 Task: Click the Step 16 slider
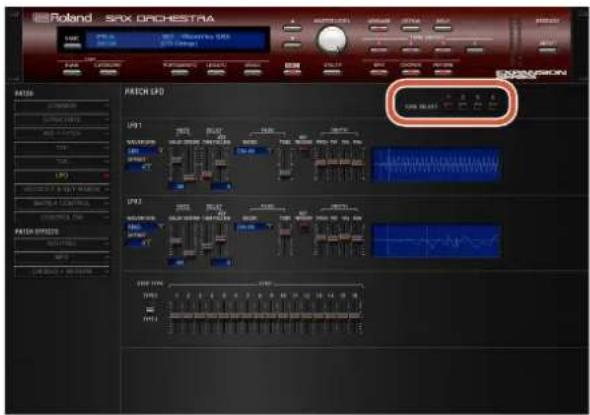tap(355, 316)
